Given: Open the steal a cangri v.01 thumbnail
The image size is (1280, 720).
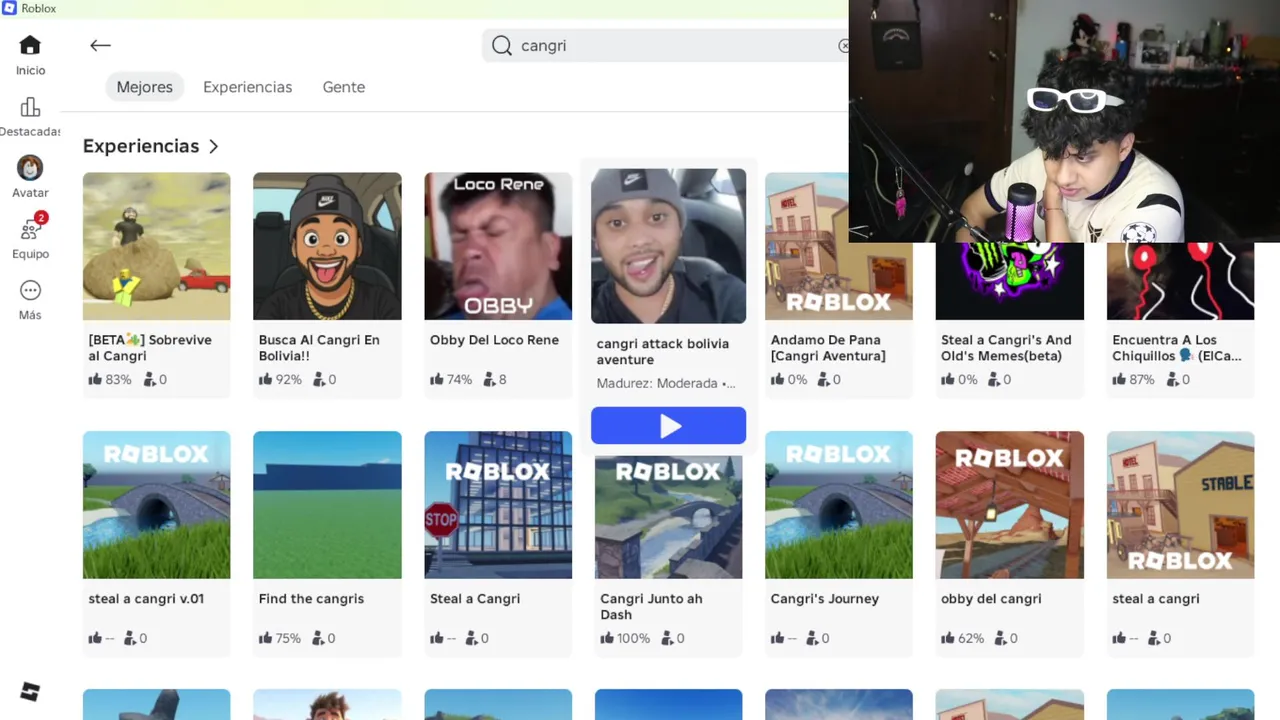Looking at the screenshot, I should tap(156, 505).
